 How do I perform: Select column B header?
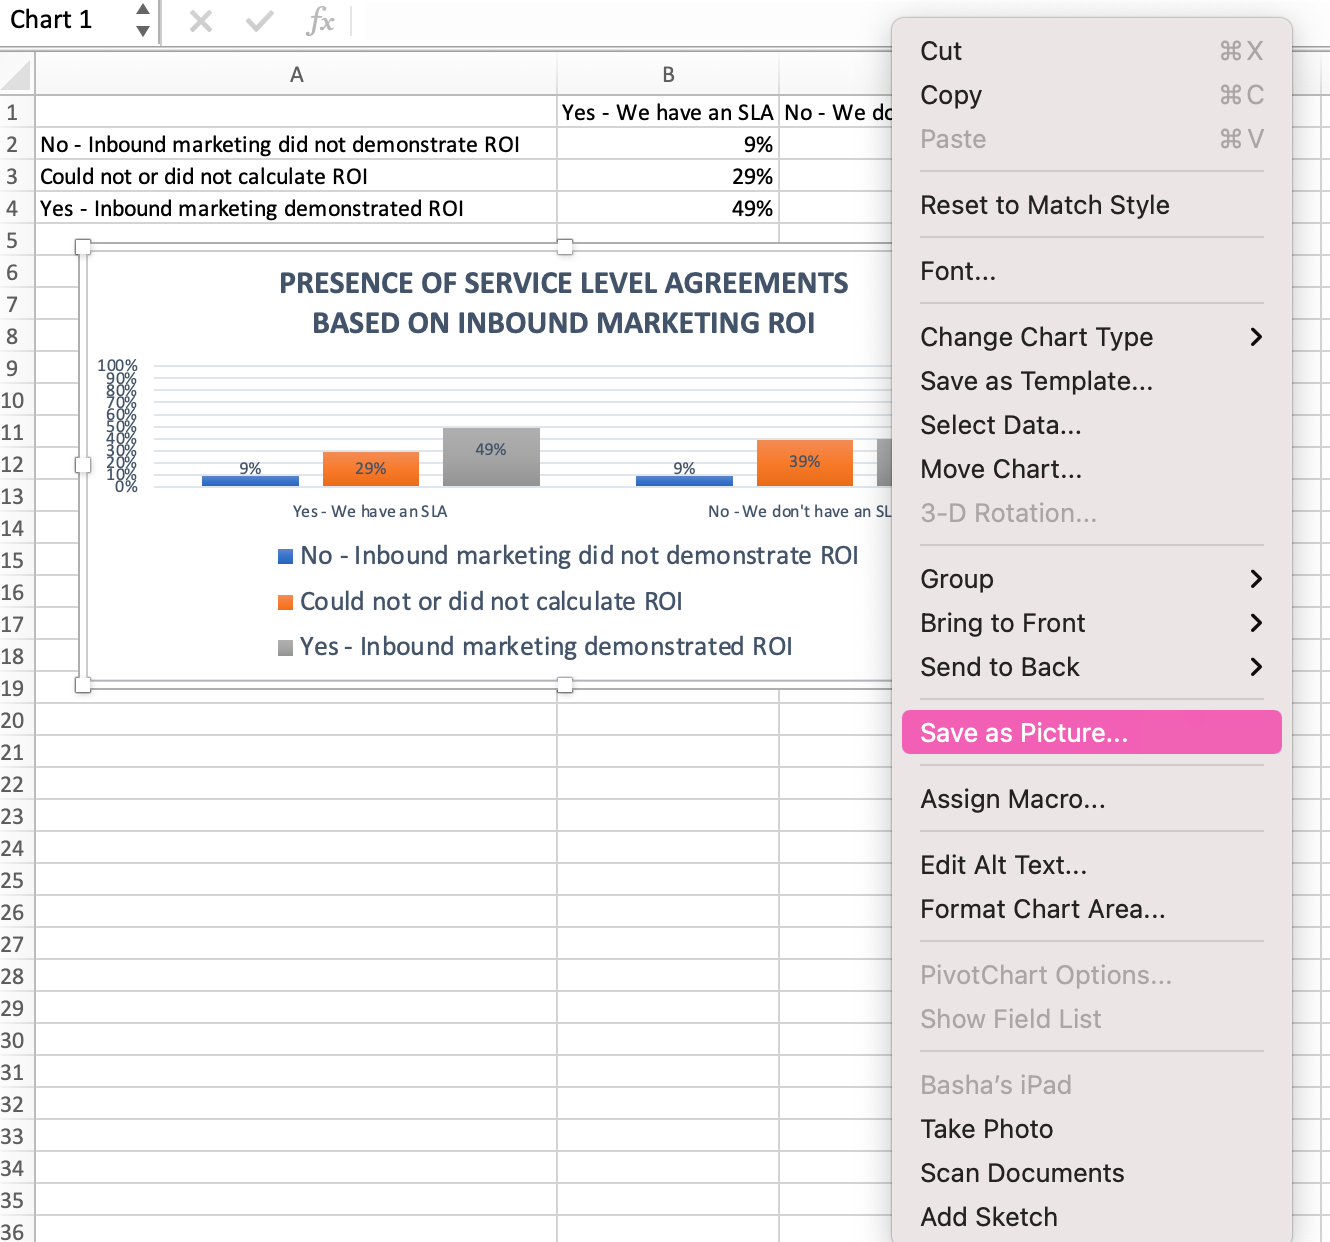point(668,75)
